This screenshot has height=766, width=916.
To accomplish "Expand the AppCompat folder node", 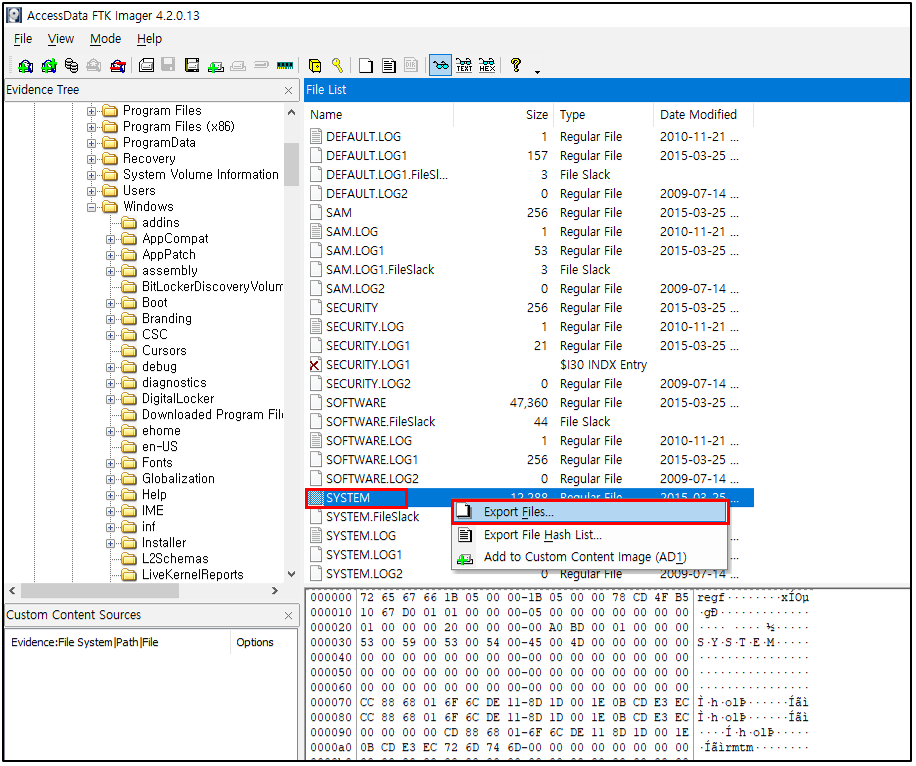I will (110, 239).
